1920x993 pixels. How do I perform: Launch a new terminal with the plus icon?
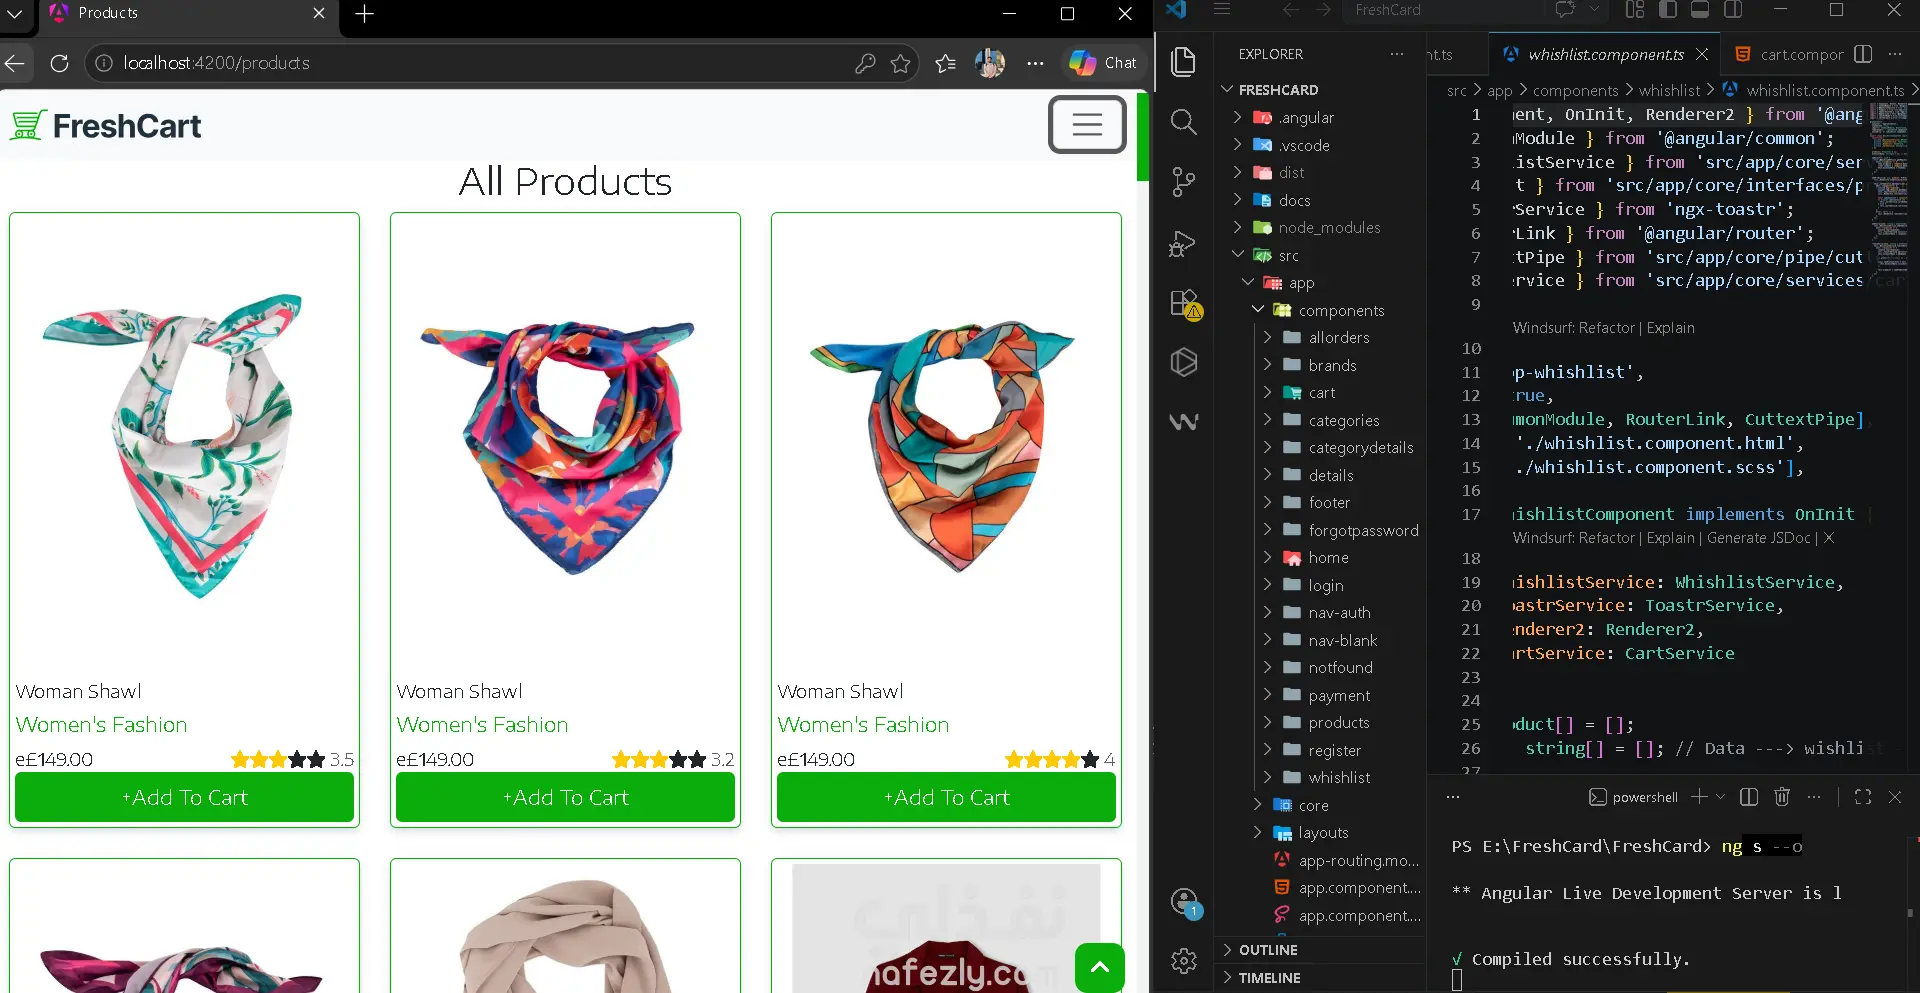[1699, 797]
